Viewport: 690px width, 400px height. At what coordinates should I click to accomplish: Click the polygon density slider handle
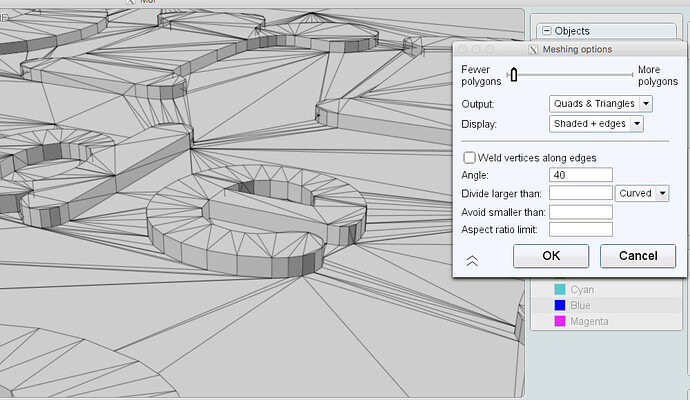pyautogui.click(x=514, y=75)
